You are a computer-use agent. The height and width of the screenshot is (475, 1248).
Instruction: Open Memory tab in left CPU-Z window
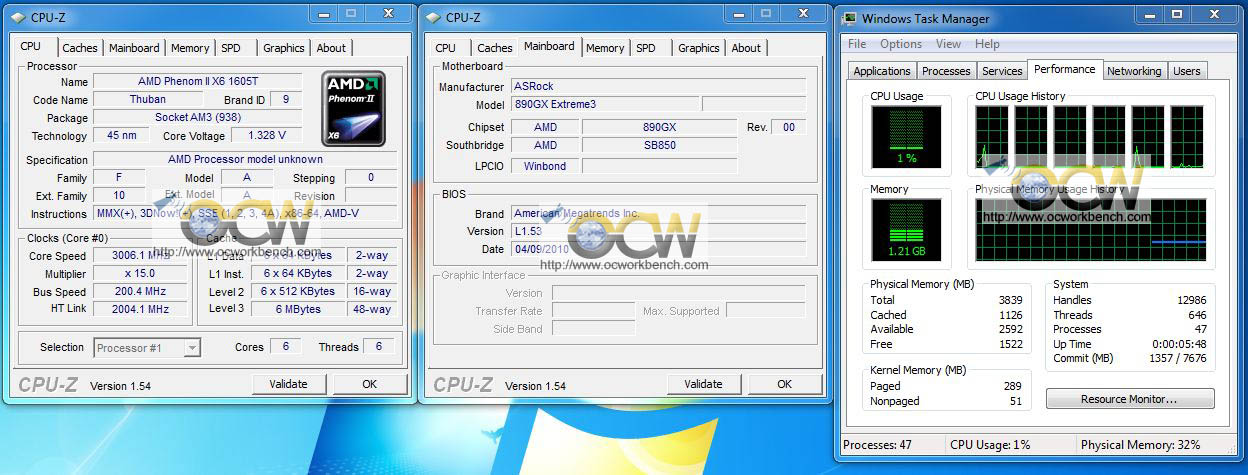pyautogui.click(x=190, y=48)
